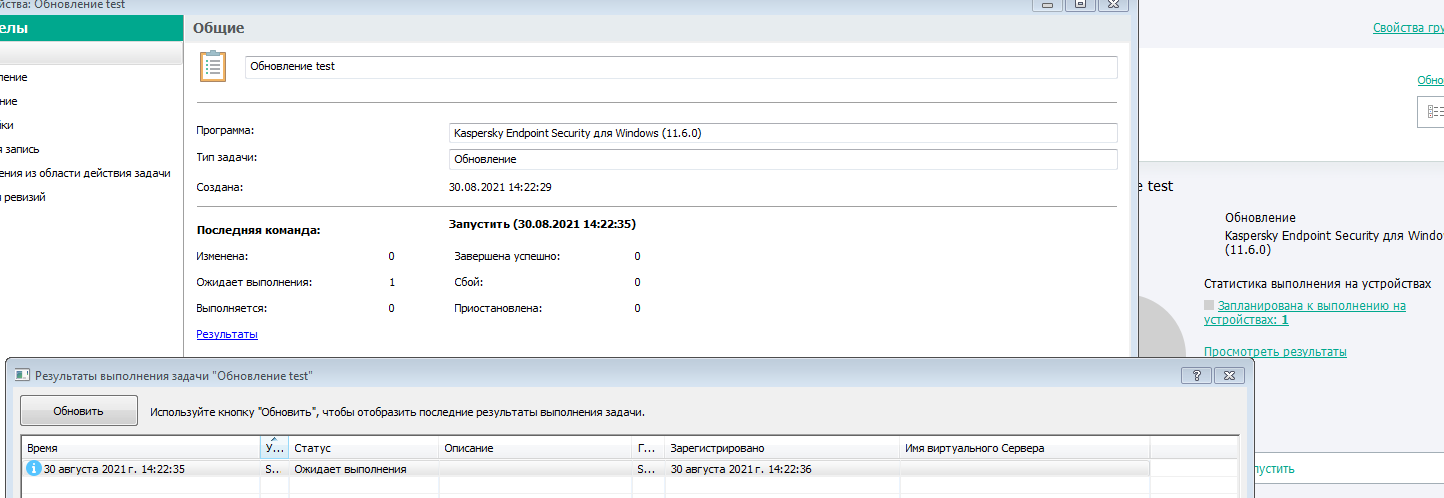Maximize the task properties window

tap(1080, 5)
